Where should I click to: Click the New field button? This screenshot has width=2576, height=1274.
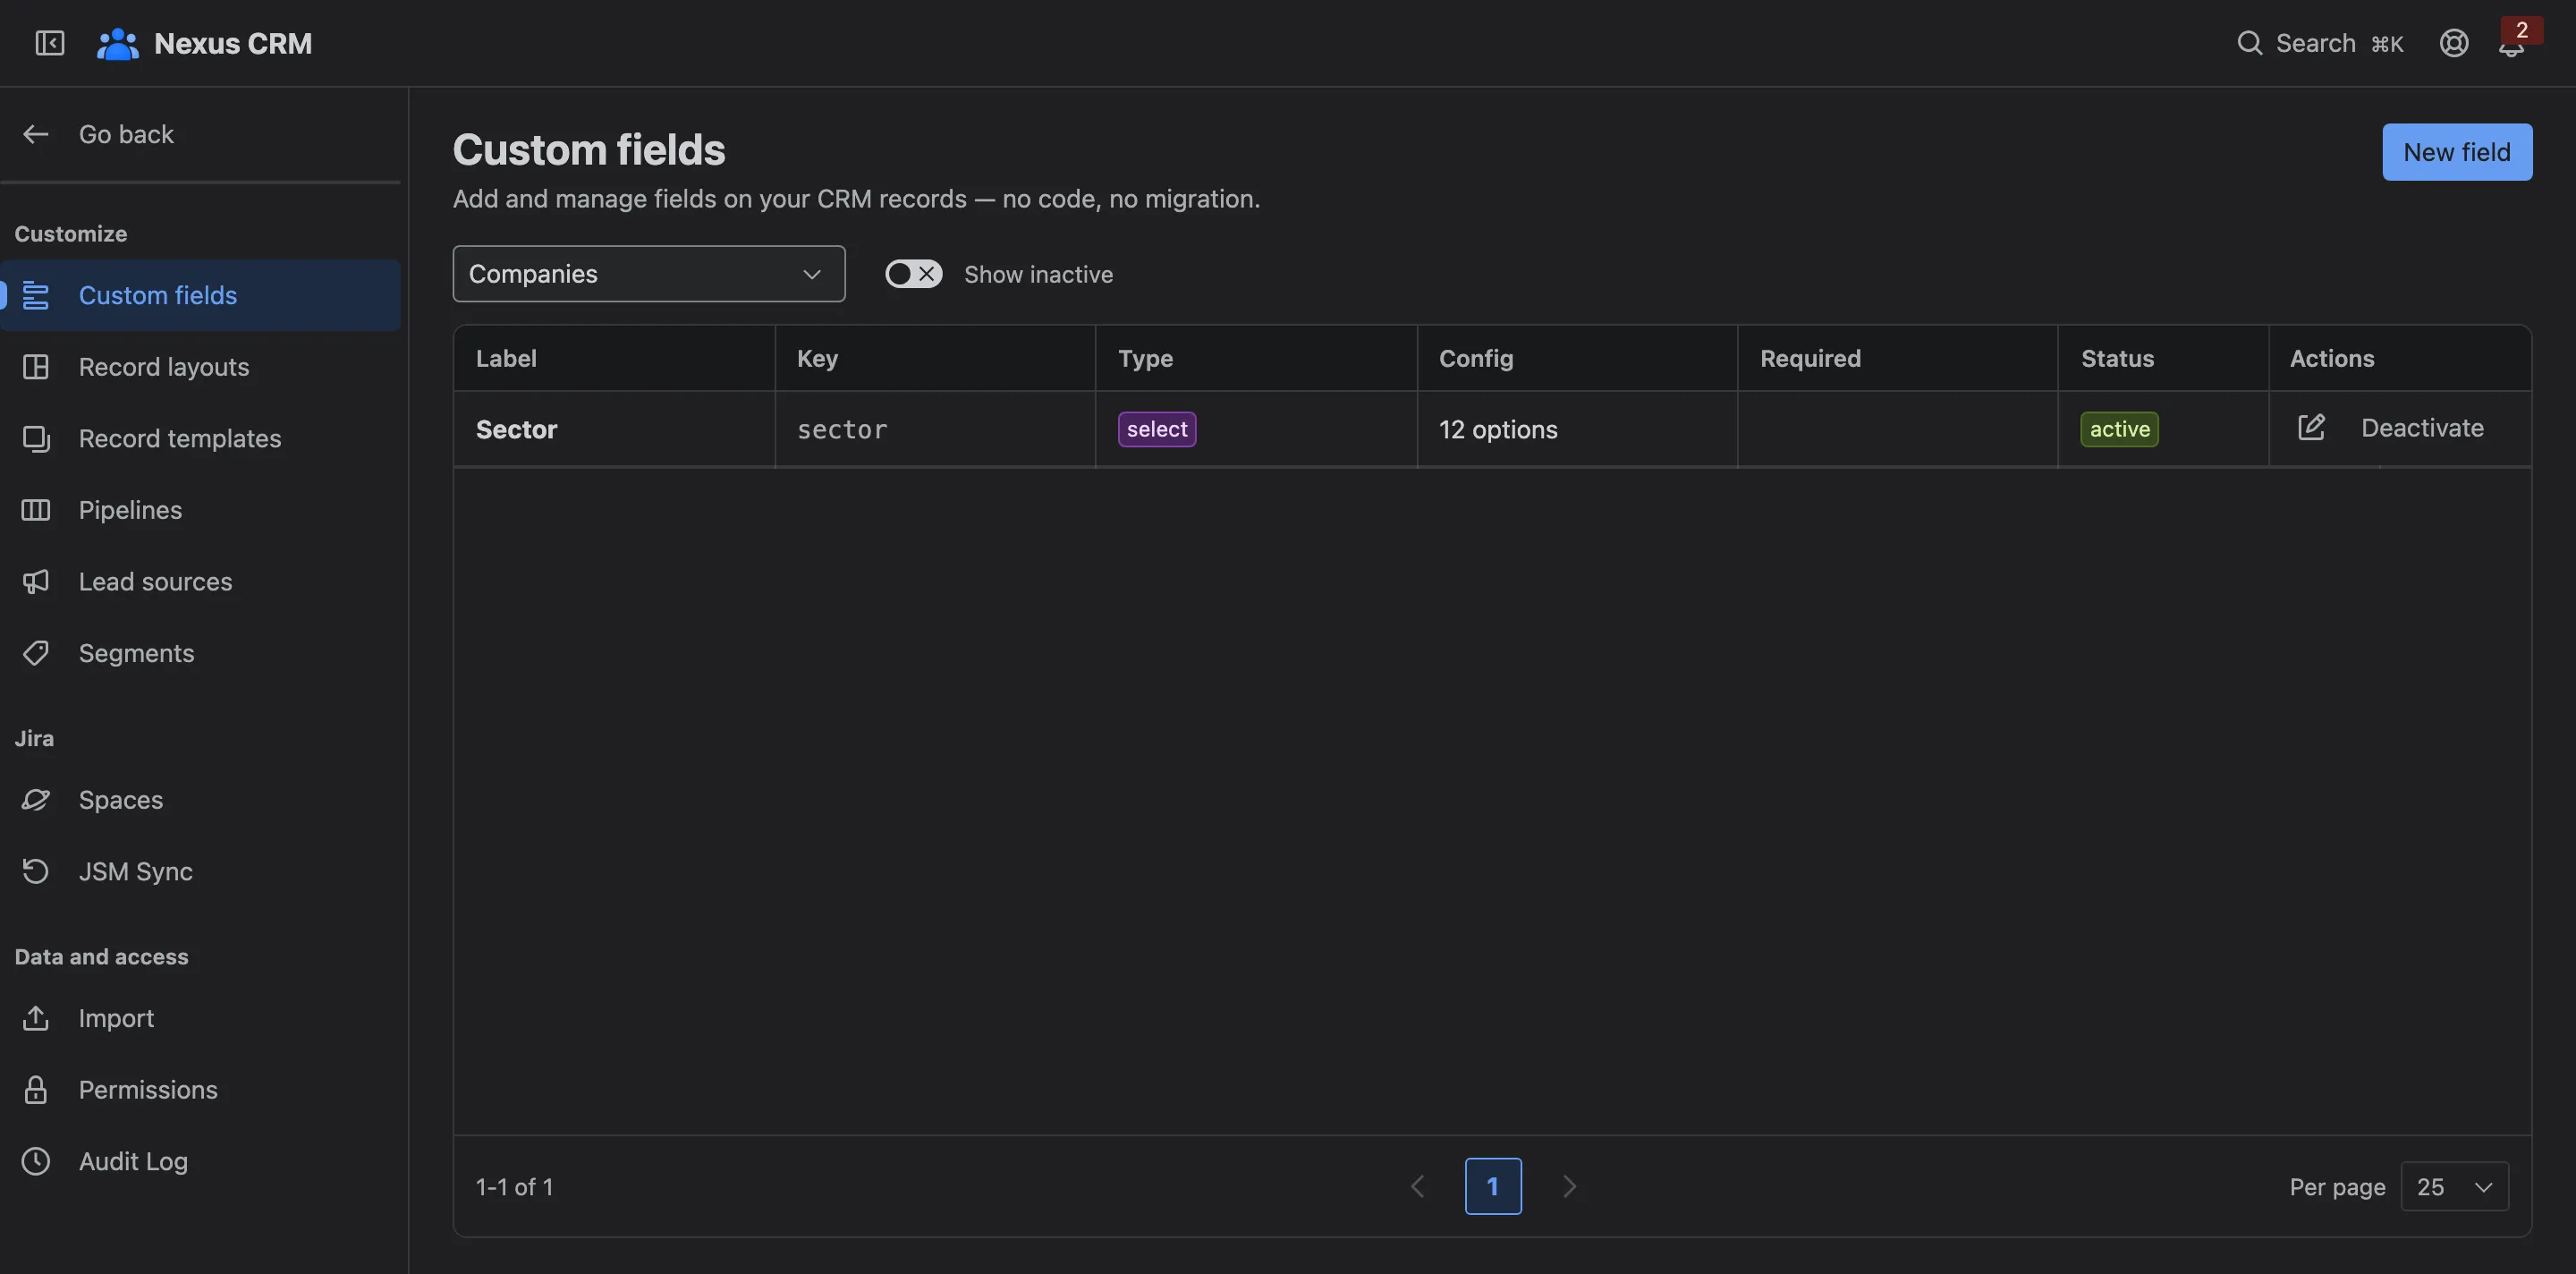[x=2457, y=152]
